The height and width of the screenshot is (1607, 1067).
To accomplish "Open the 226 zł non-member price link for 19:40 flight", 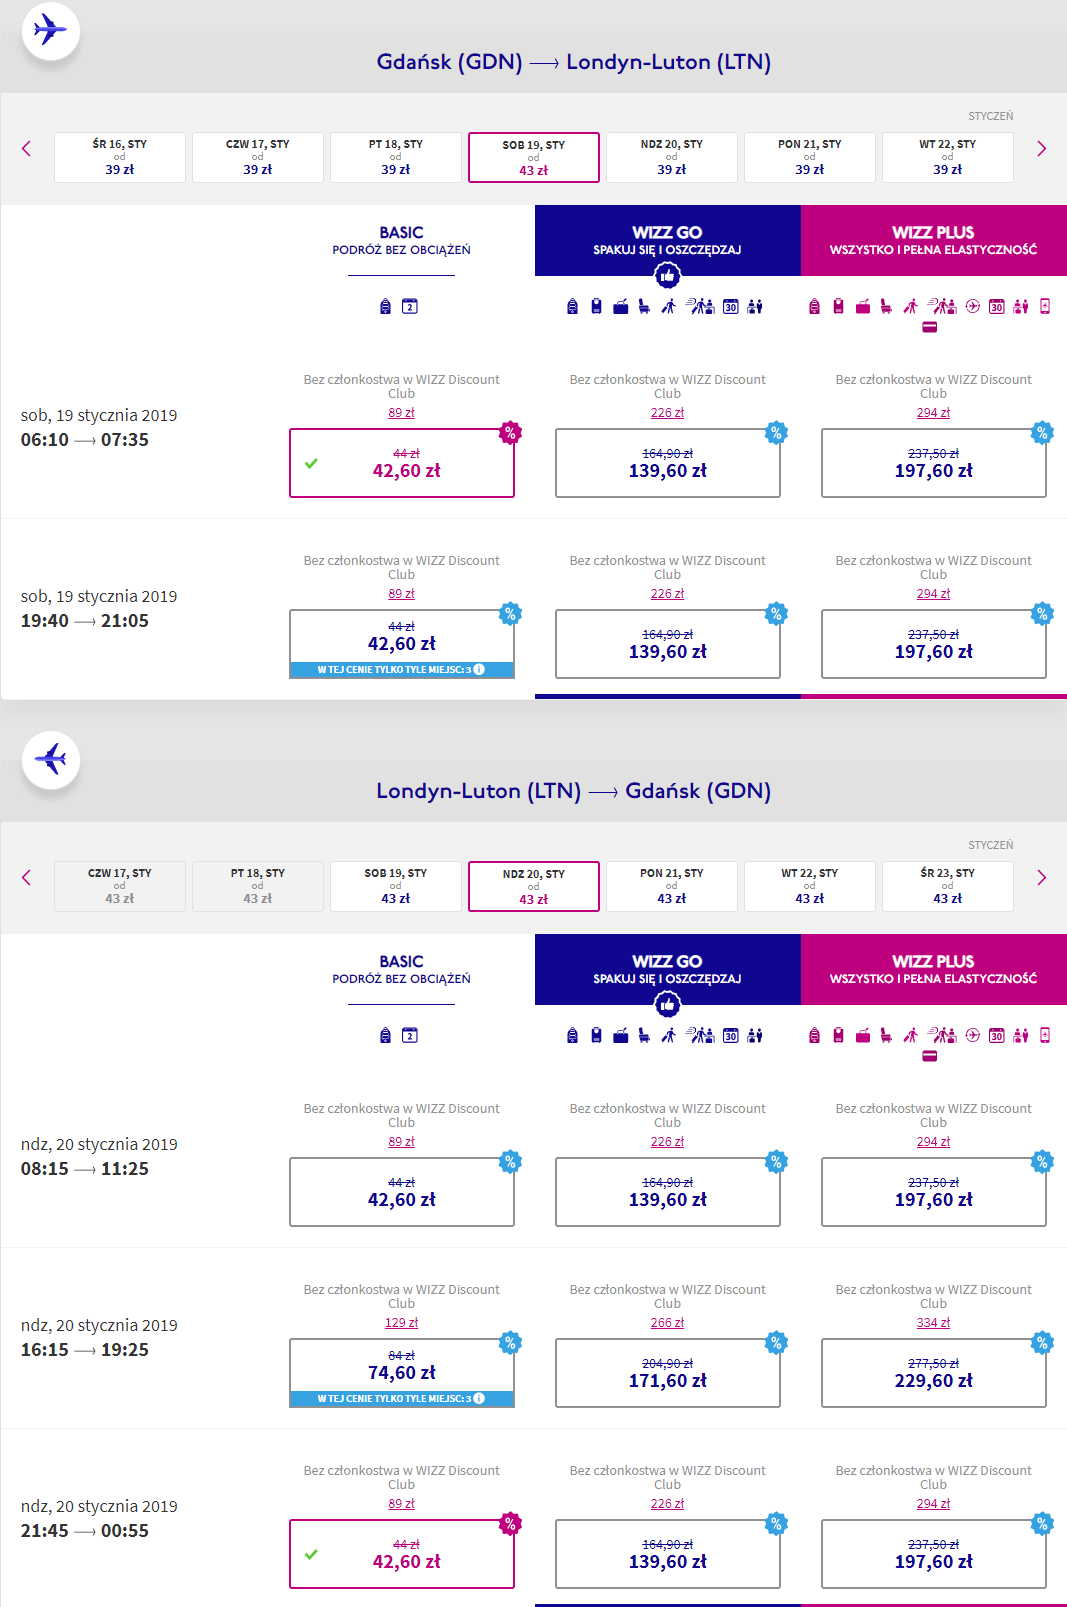I will click(668, 594).
